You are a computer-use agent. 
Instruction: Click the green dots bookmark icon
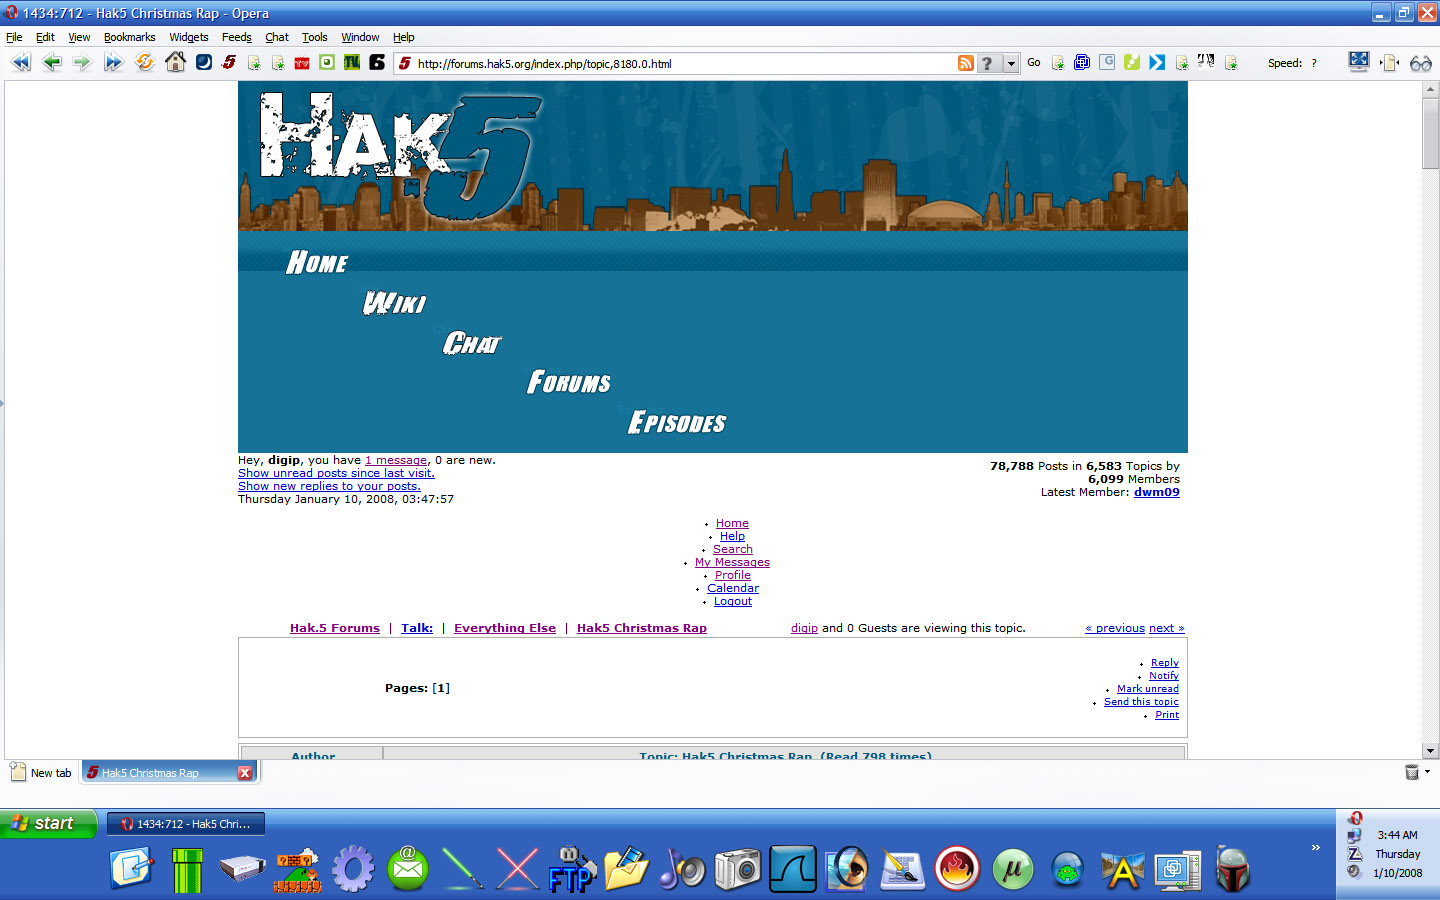point(1132,62)
